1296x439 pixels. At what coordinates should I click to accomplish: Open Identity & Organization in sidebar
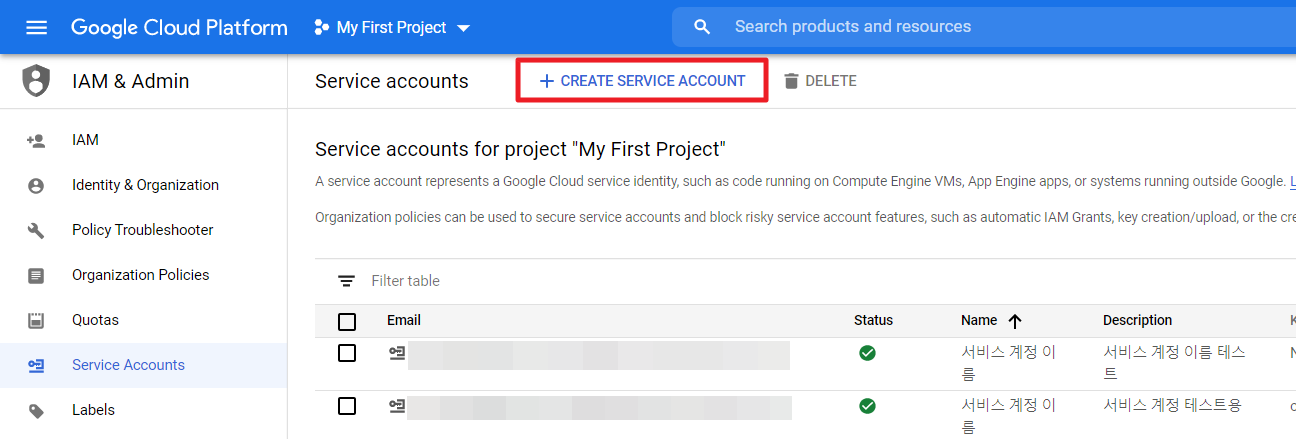tap(145, 185)
